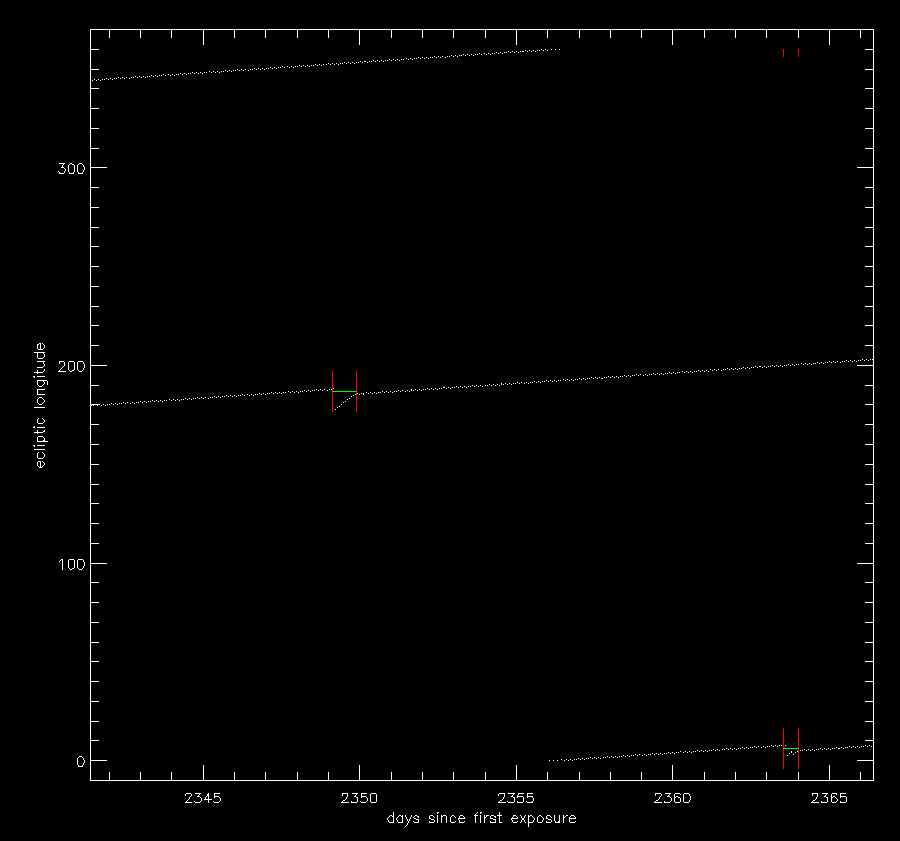The image size is (900, 841).
Task: Click the y-axis tick label 0
Action: click(x=80, y=762)
